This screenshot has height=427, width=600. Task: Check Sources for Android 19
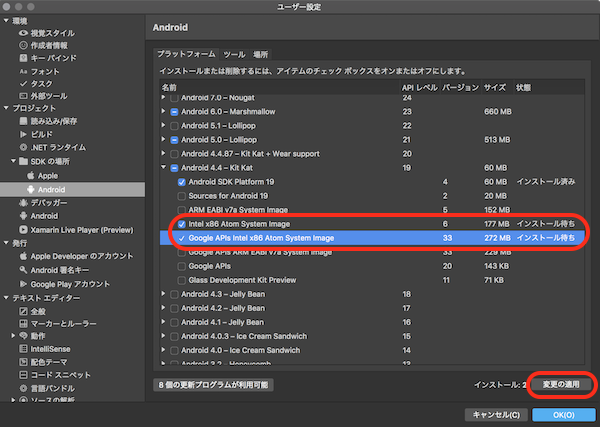[x=182, y=196]
